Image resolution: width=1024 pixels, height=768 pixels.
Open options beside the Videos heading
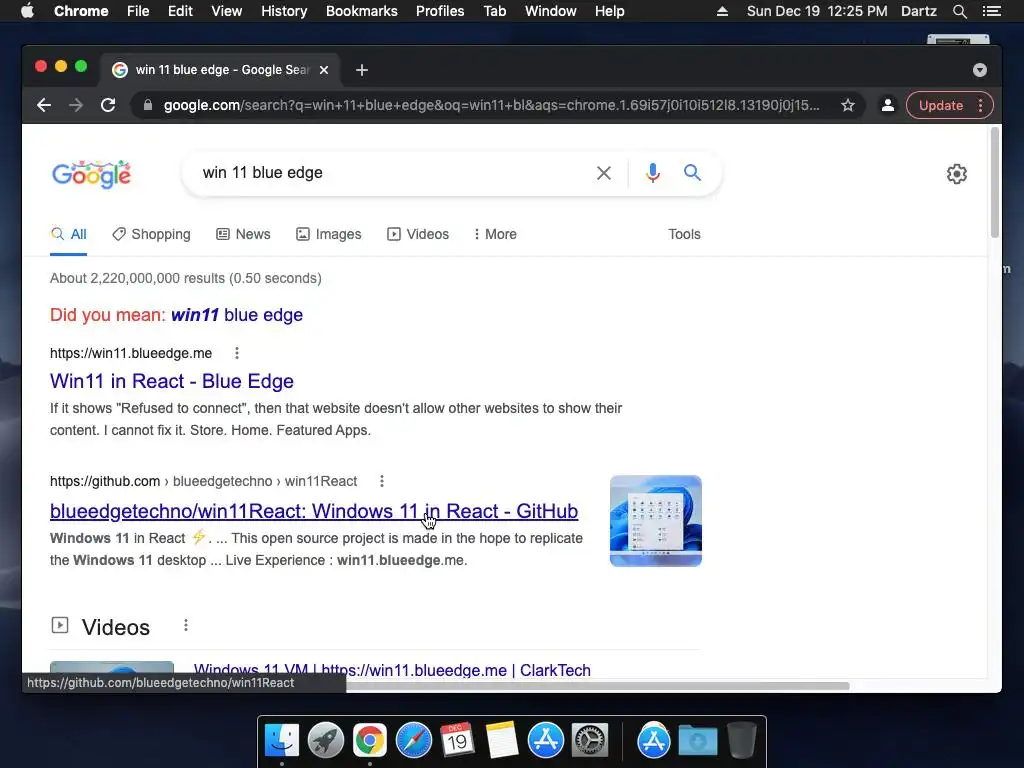coord(186,626)
